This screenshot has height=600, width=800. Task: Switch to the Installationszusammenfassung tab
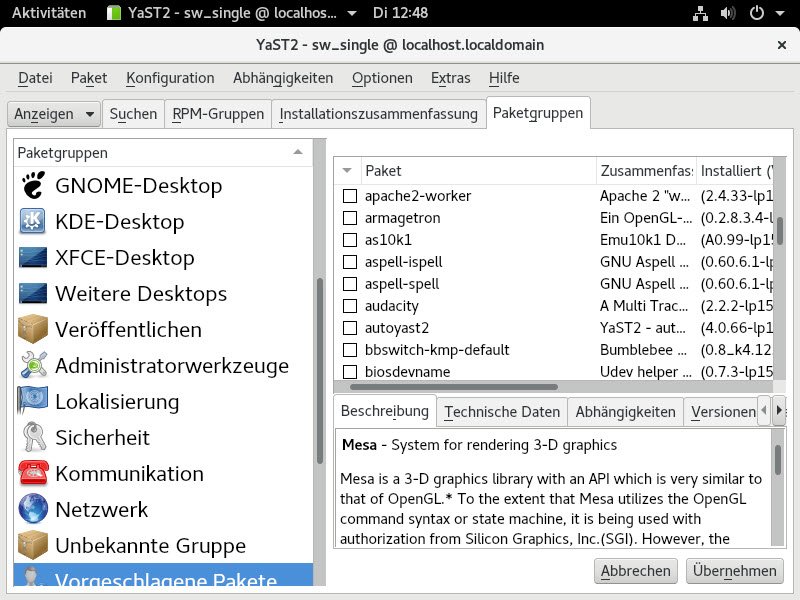point(379,114)
